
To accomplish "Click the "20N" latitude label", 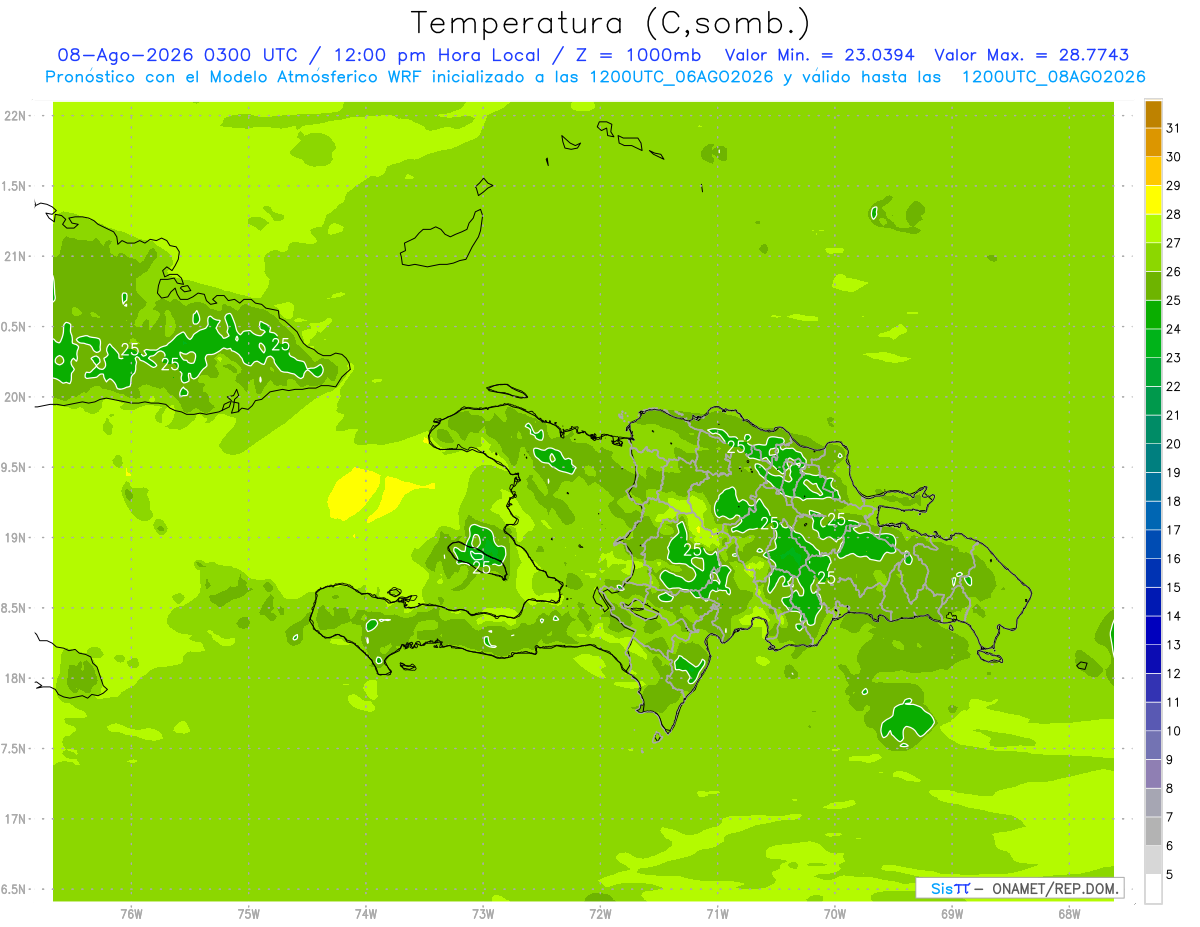I will coord(14,397).
